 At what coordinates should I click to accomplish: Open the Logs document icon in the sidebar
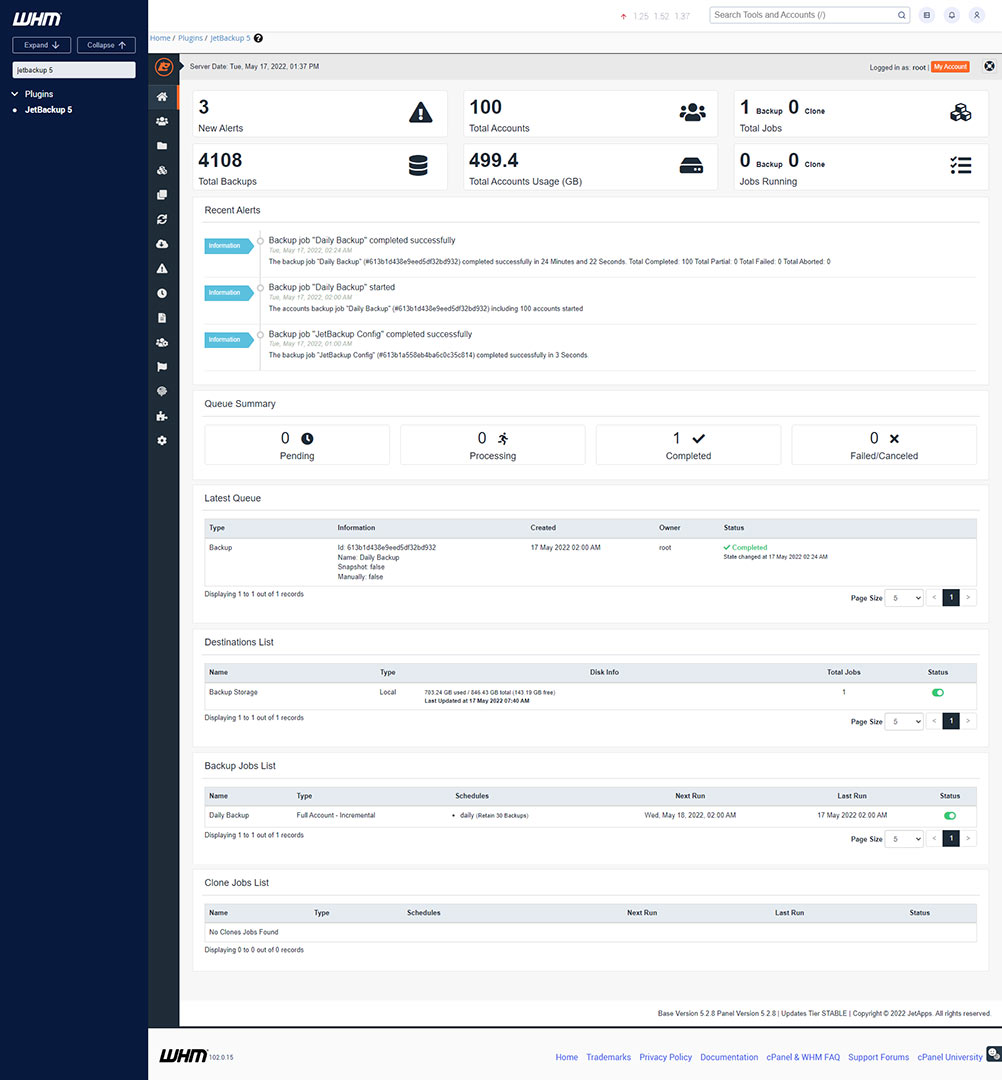[162, 317]
